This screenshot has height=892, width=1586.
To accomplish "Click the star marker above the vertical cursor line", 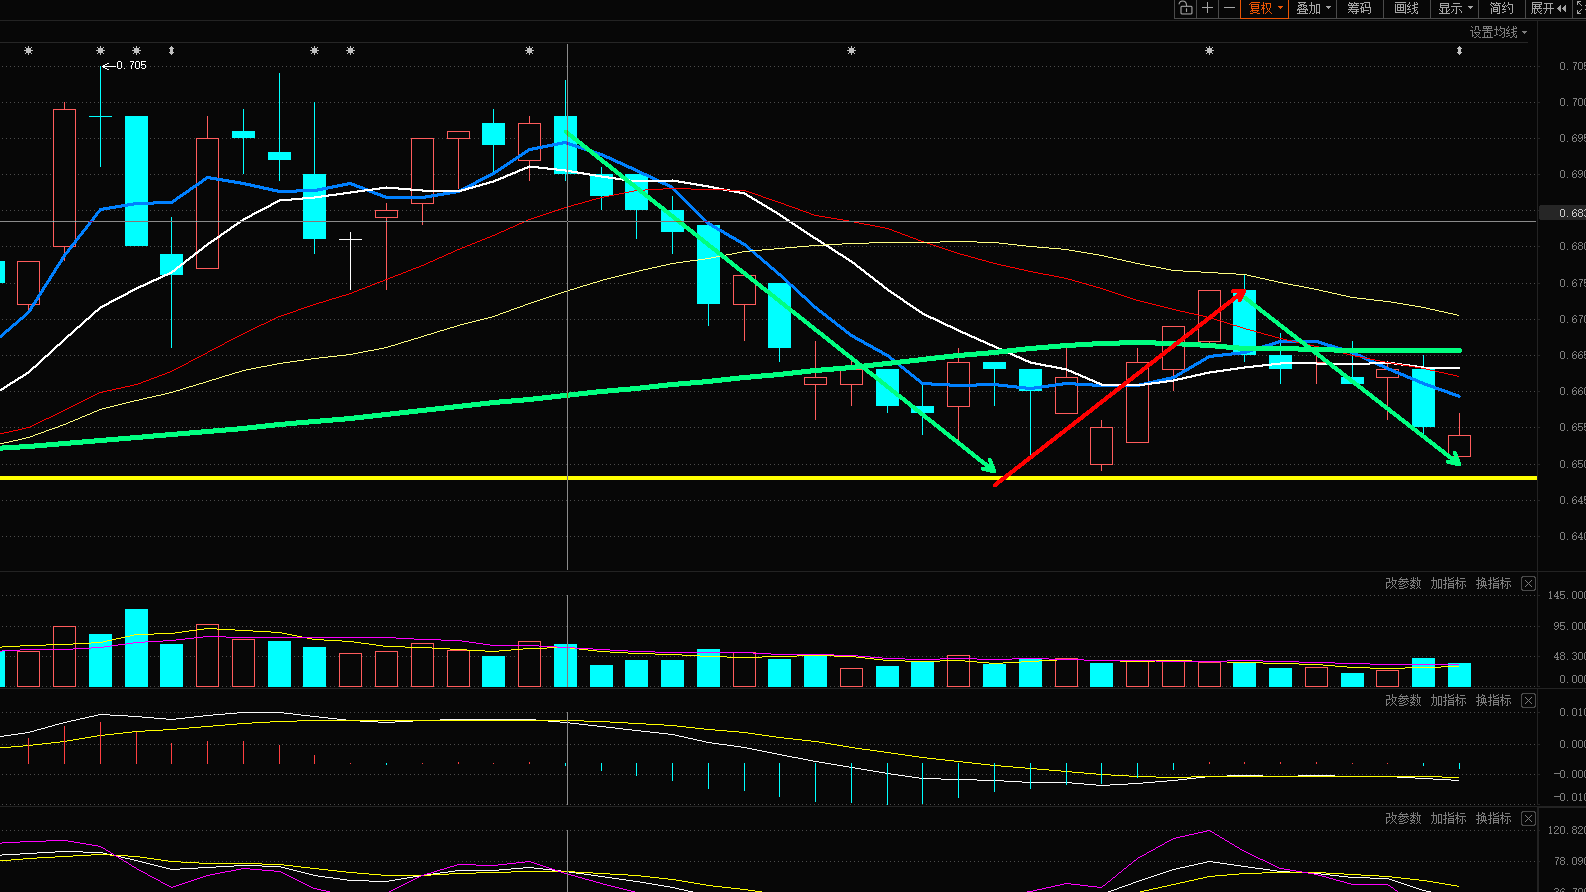I will (529, 50).
